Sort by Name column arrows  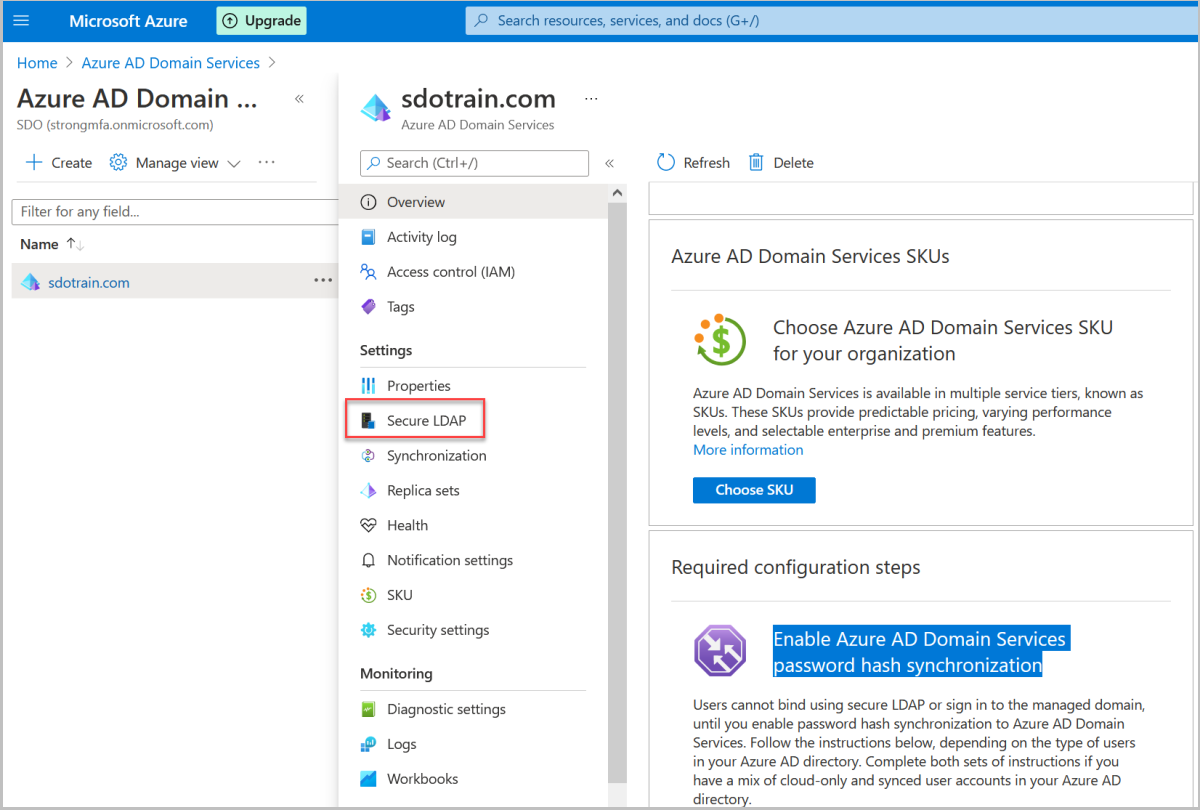coord(75,244)
